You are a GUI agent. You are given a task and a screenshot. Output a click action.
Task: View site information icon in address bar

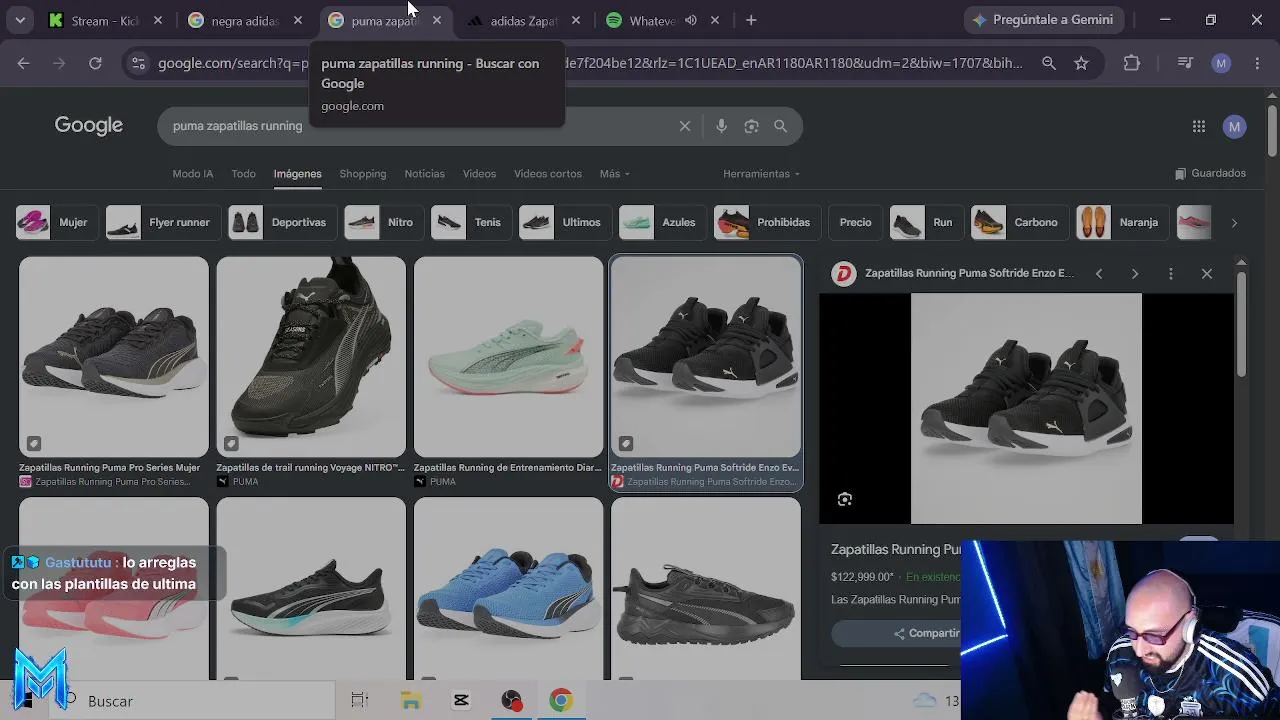pos(139,63)
